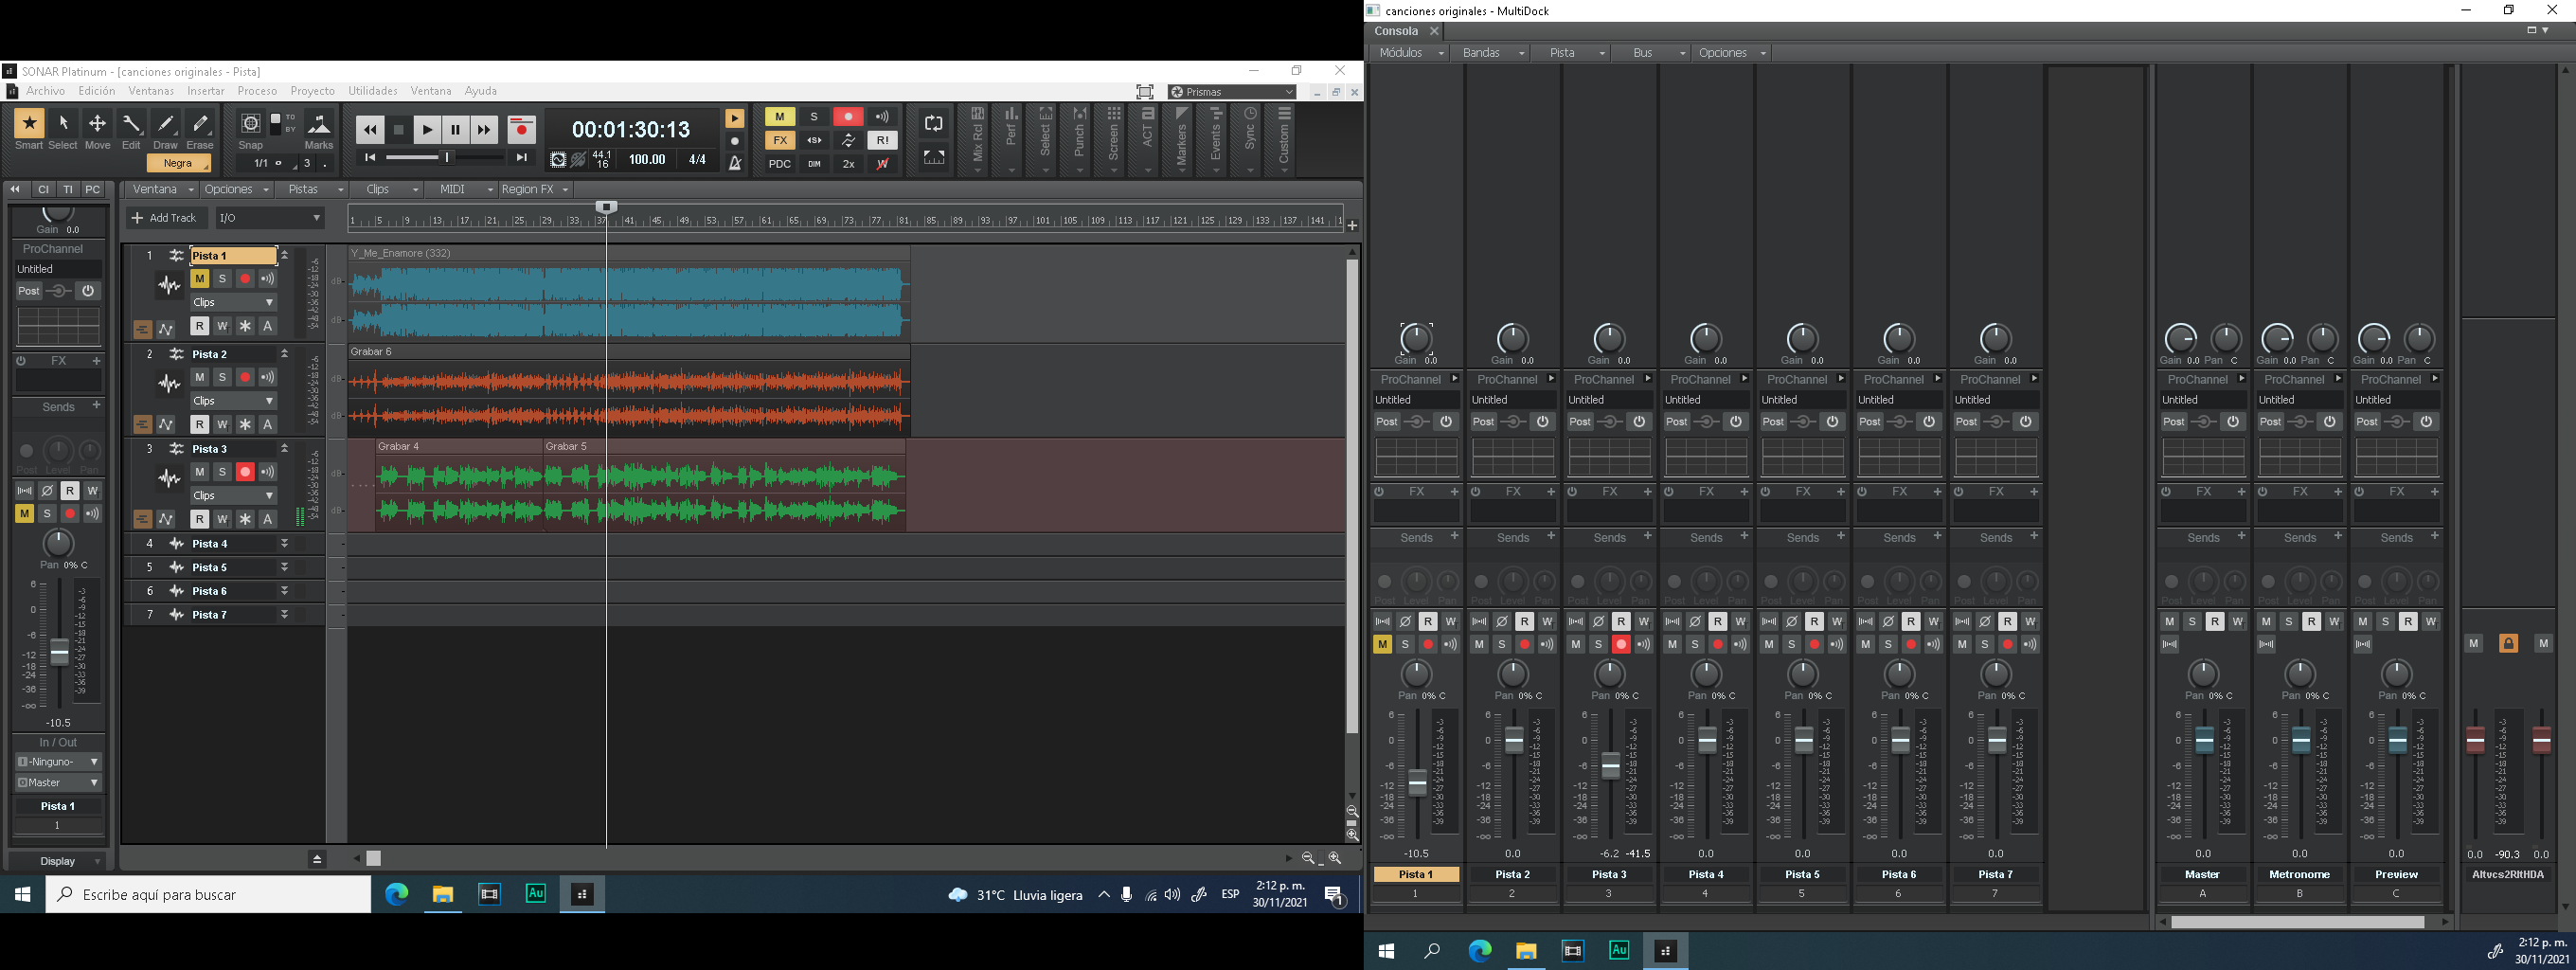Click the Pista 2 pan knob in Consola
The height and width of the screenshot is (970, 2576).
point(1513,674)
